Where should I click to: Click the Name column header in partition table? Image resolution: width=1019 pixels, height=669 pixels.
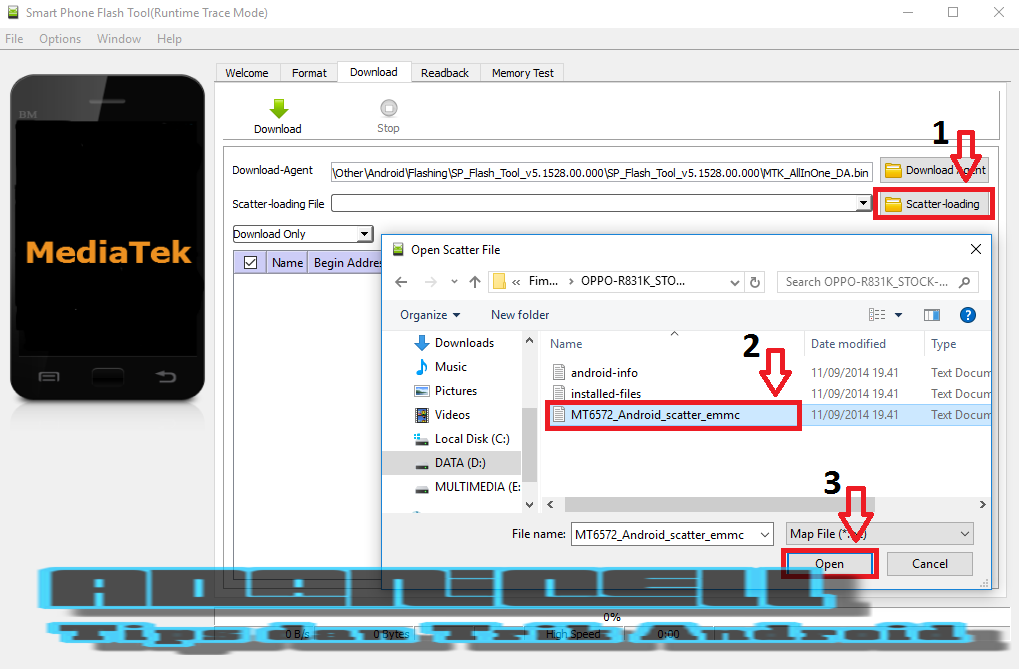tap(287, 263)
